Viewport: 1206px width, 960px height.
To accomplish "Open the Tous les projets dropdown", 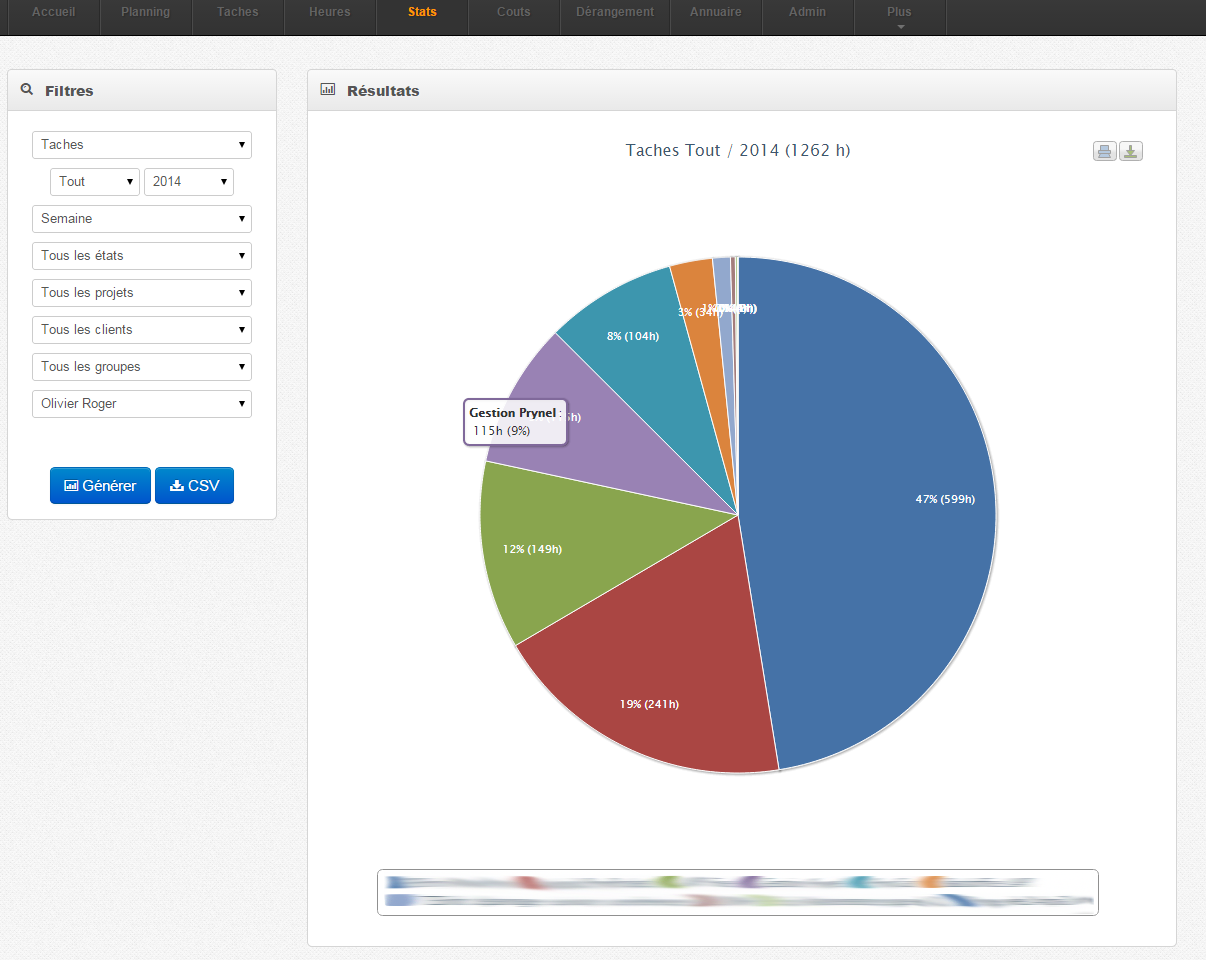I will pyautogui.click(x=142, y=293).
